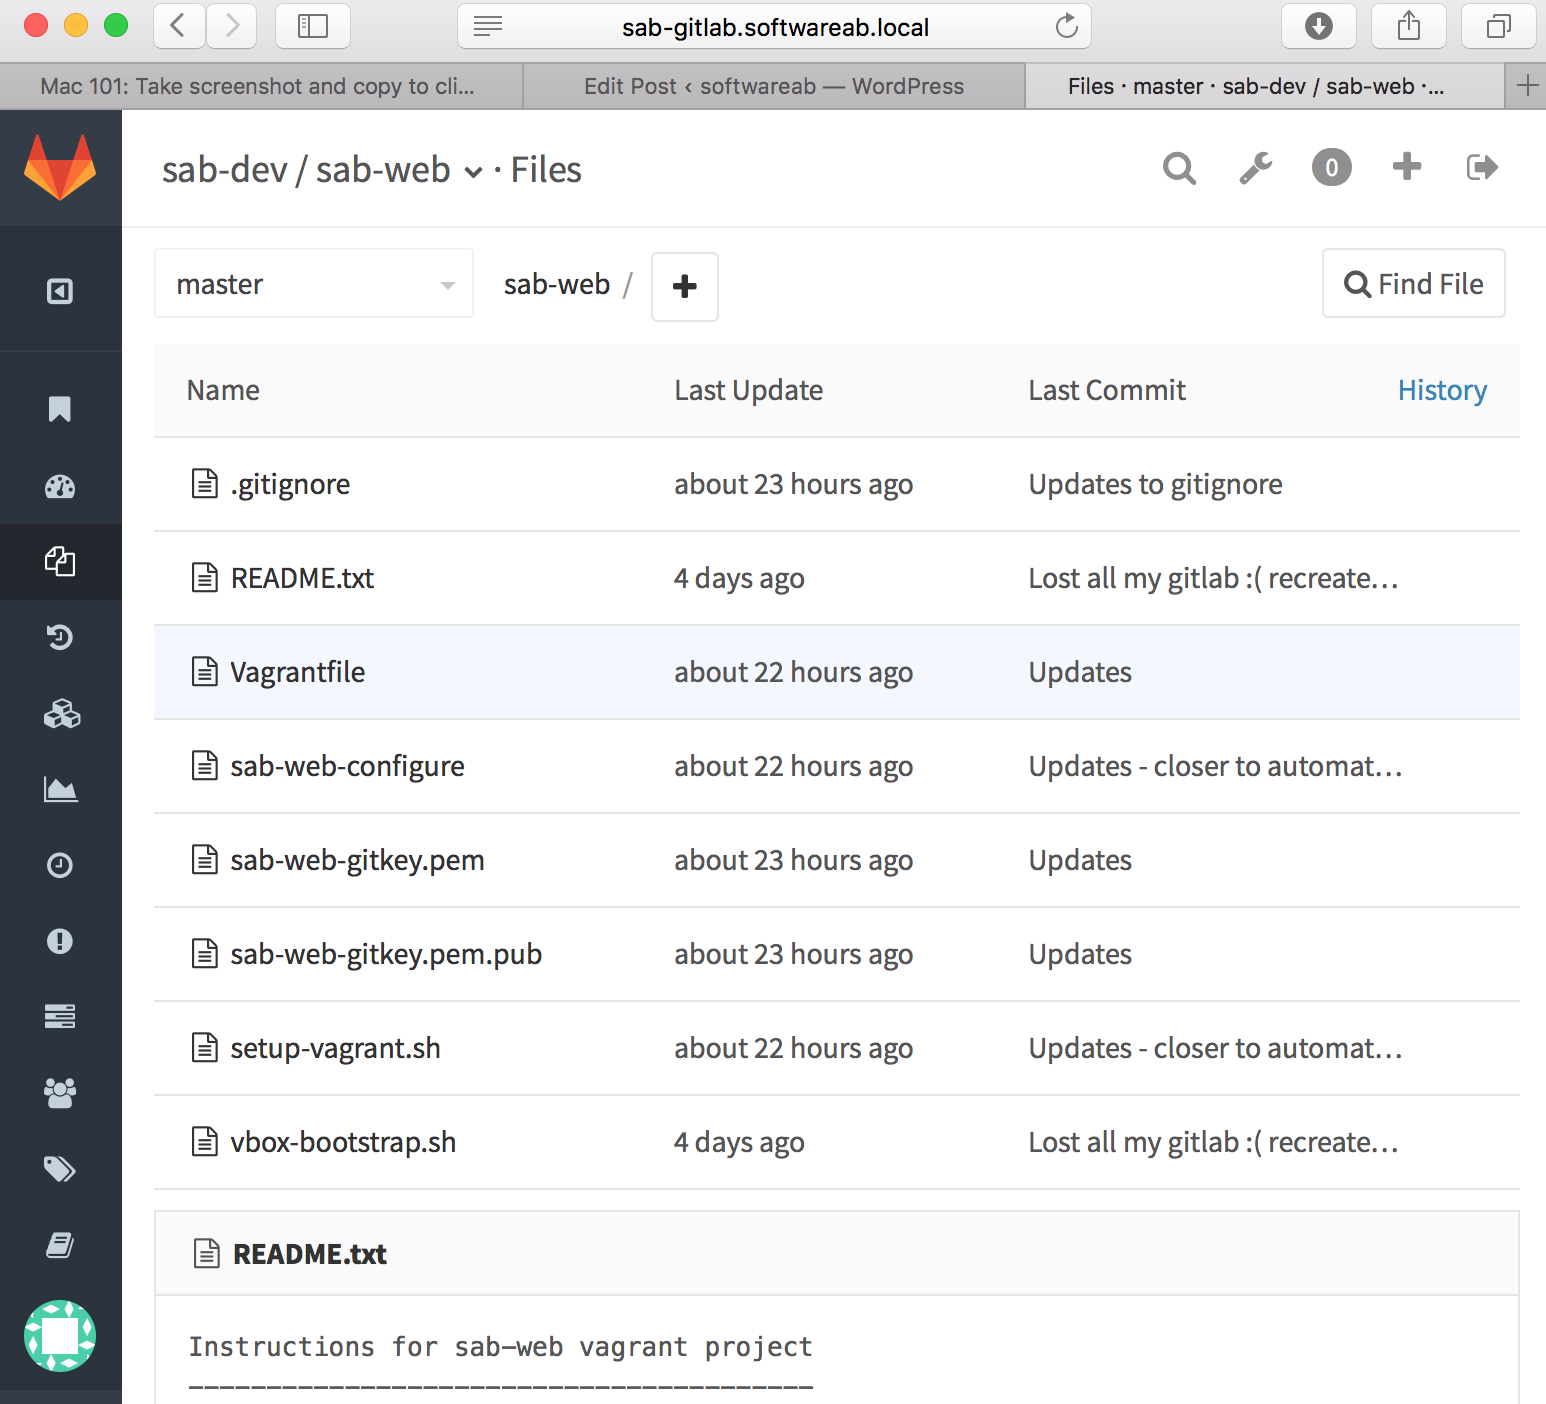Open the Labels tags icon in sidebar

(x=60, y=1169)
